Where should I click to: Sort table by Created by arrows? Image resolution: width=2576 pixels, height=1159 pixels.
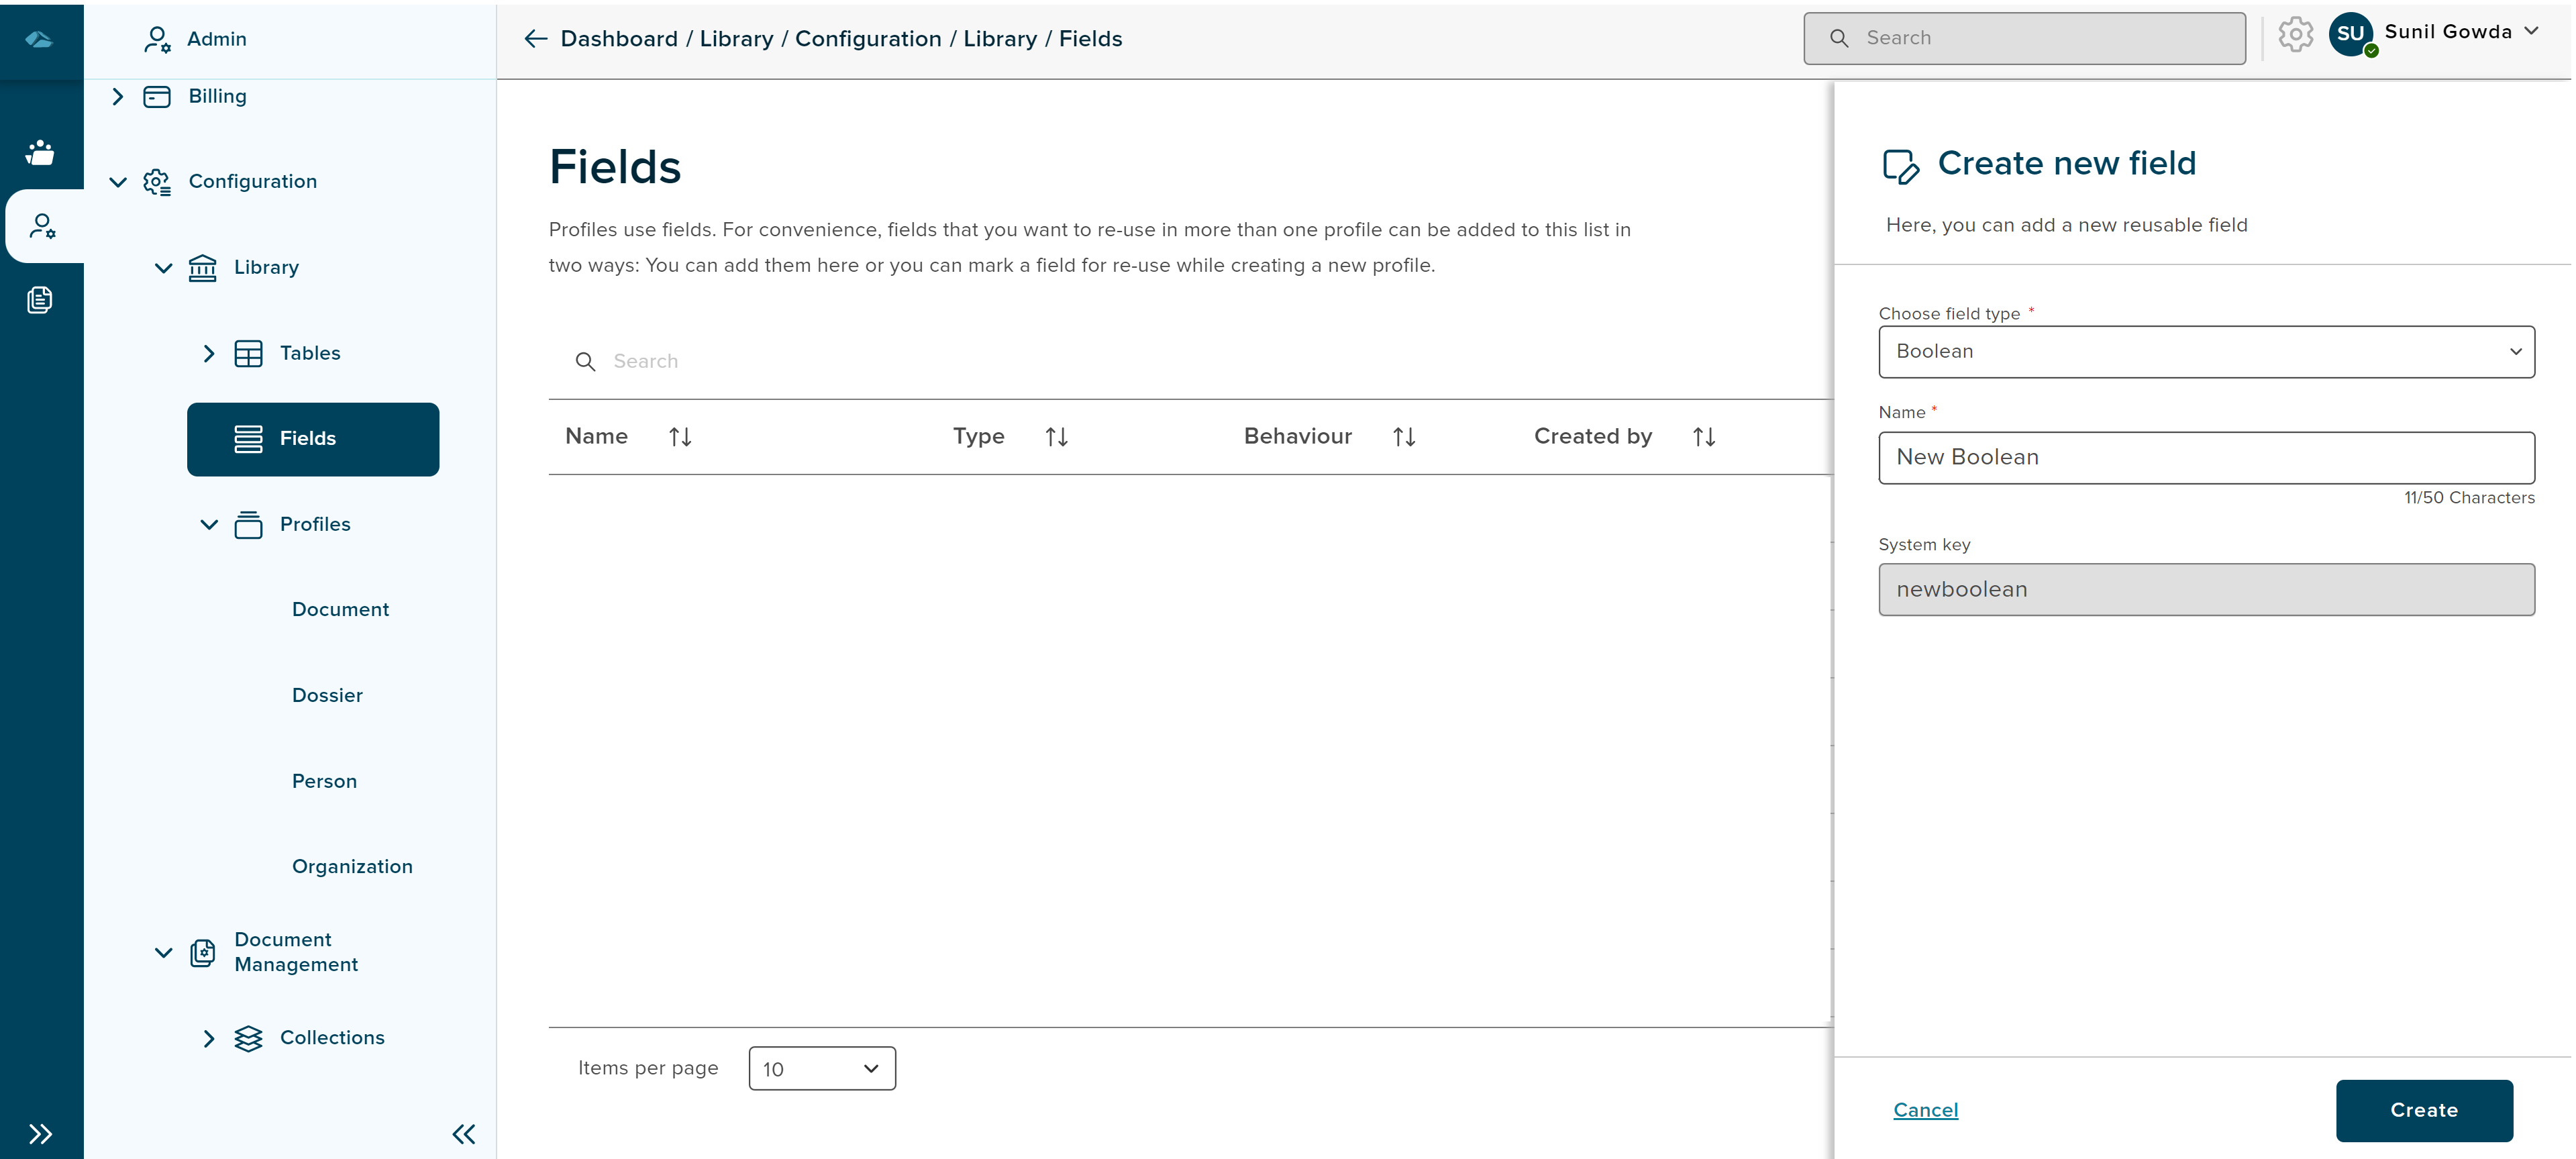[x=1703, y=437]
